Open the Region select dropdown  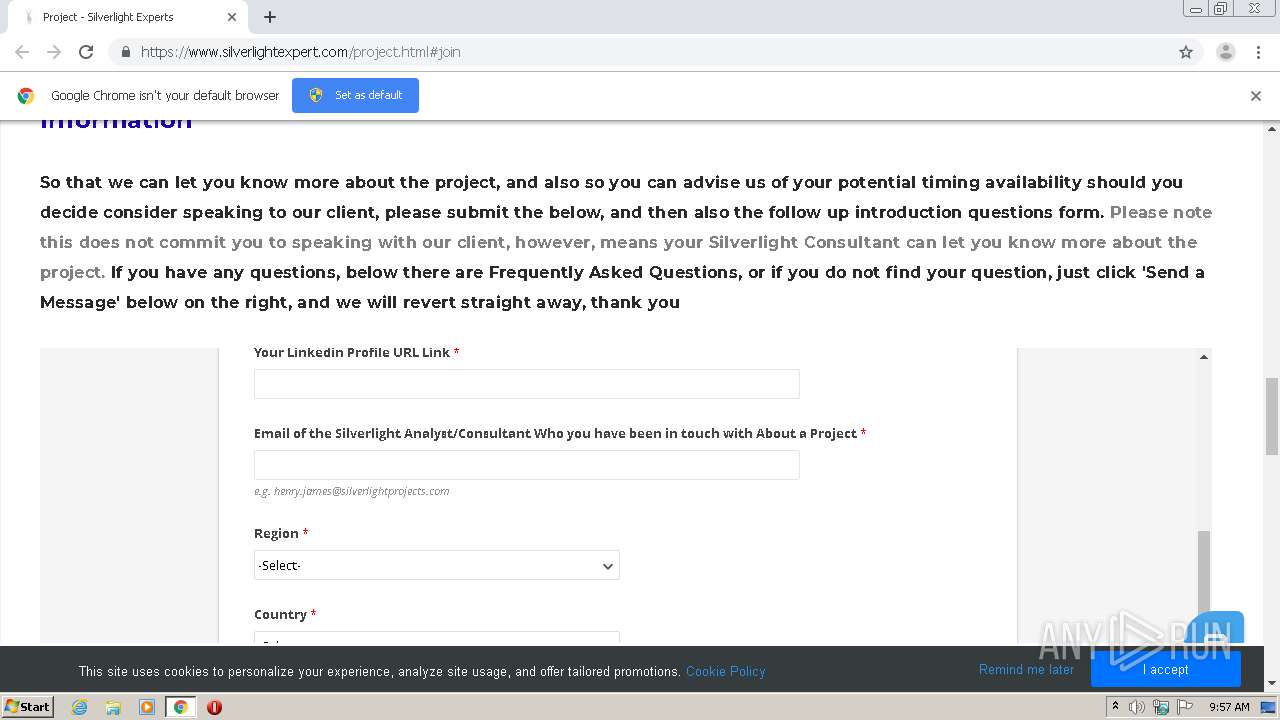pyautogui.click(x=437, y=565)
